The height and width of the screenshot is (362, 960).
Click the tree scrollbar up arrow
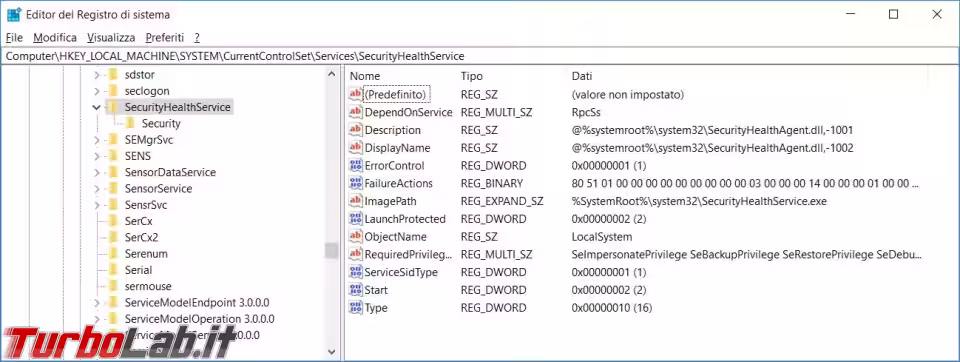[x=332, y=74]
